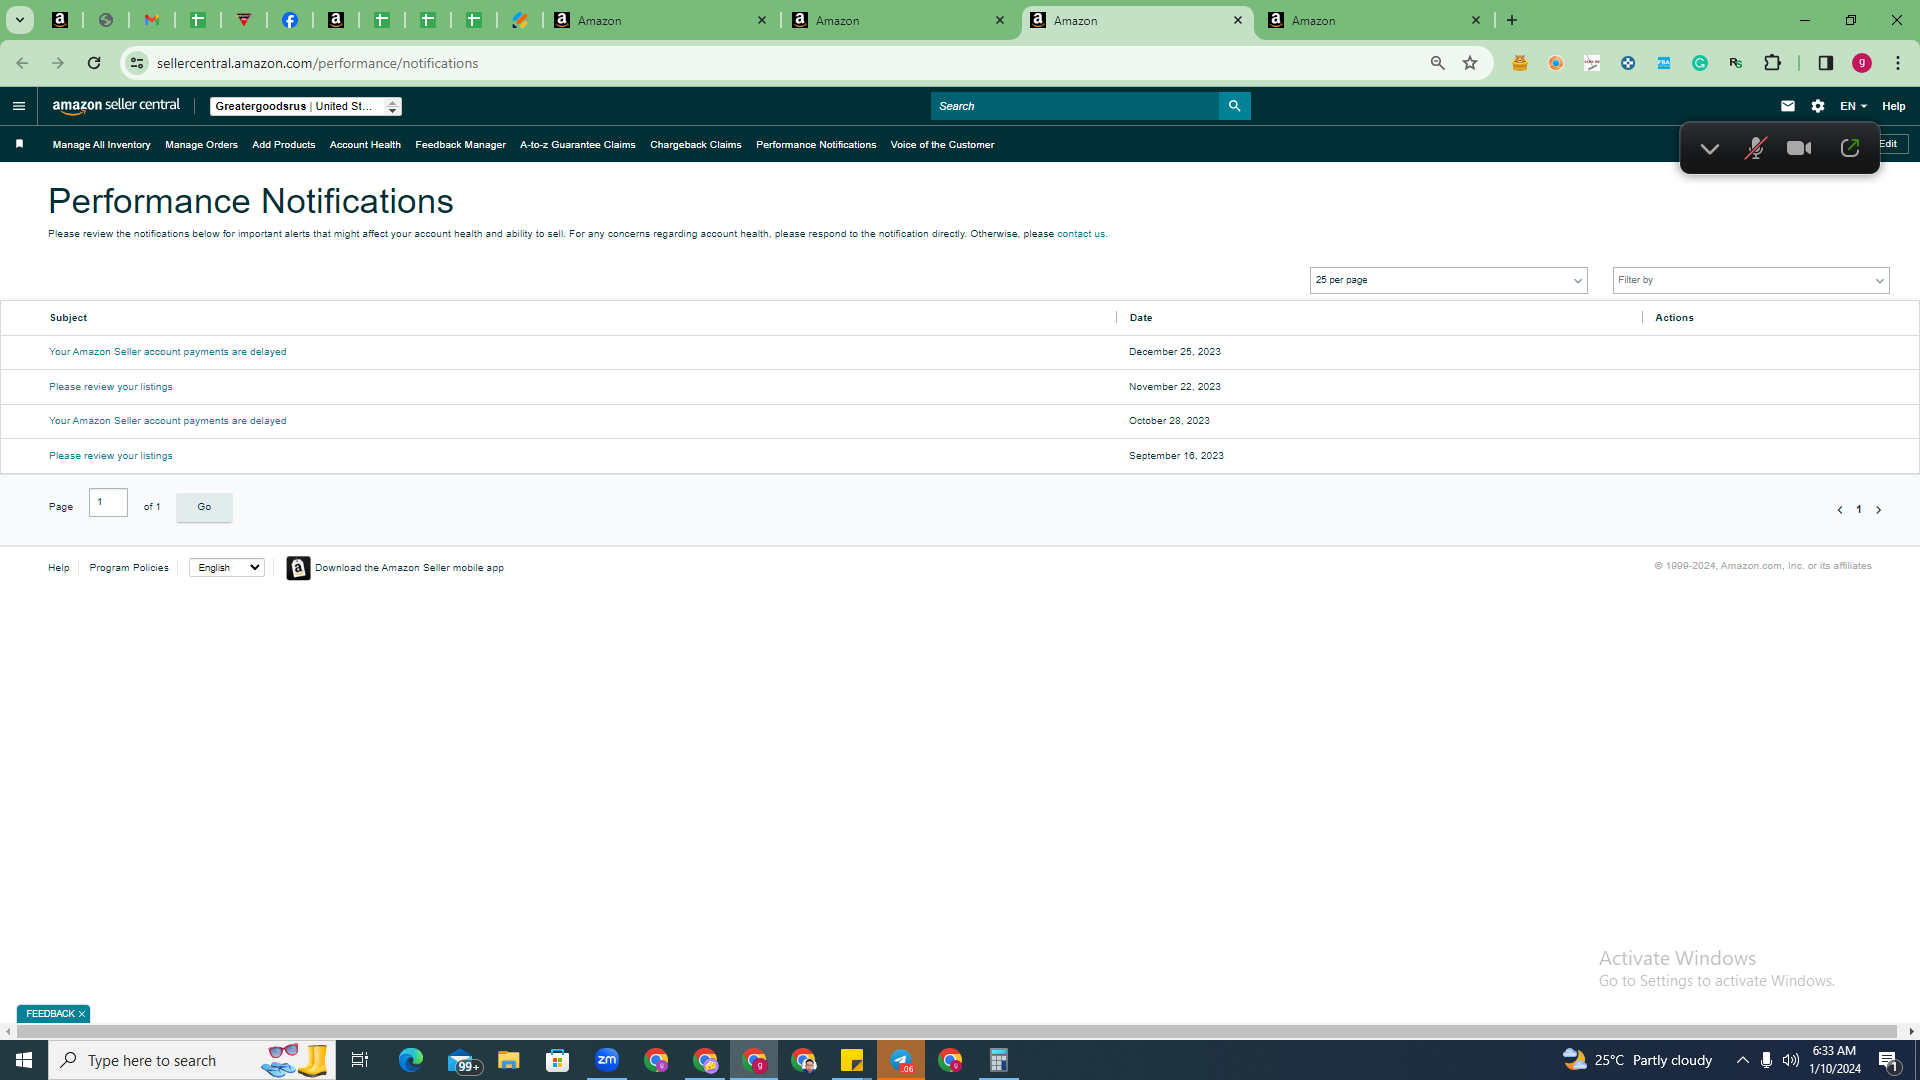Image resolution: width=1920 pixels, height=1080 pixels.
Task: Reload the page with the browser refresh button
Action: pyautogui.click(x=94, y=63)
